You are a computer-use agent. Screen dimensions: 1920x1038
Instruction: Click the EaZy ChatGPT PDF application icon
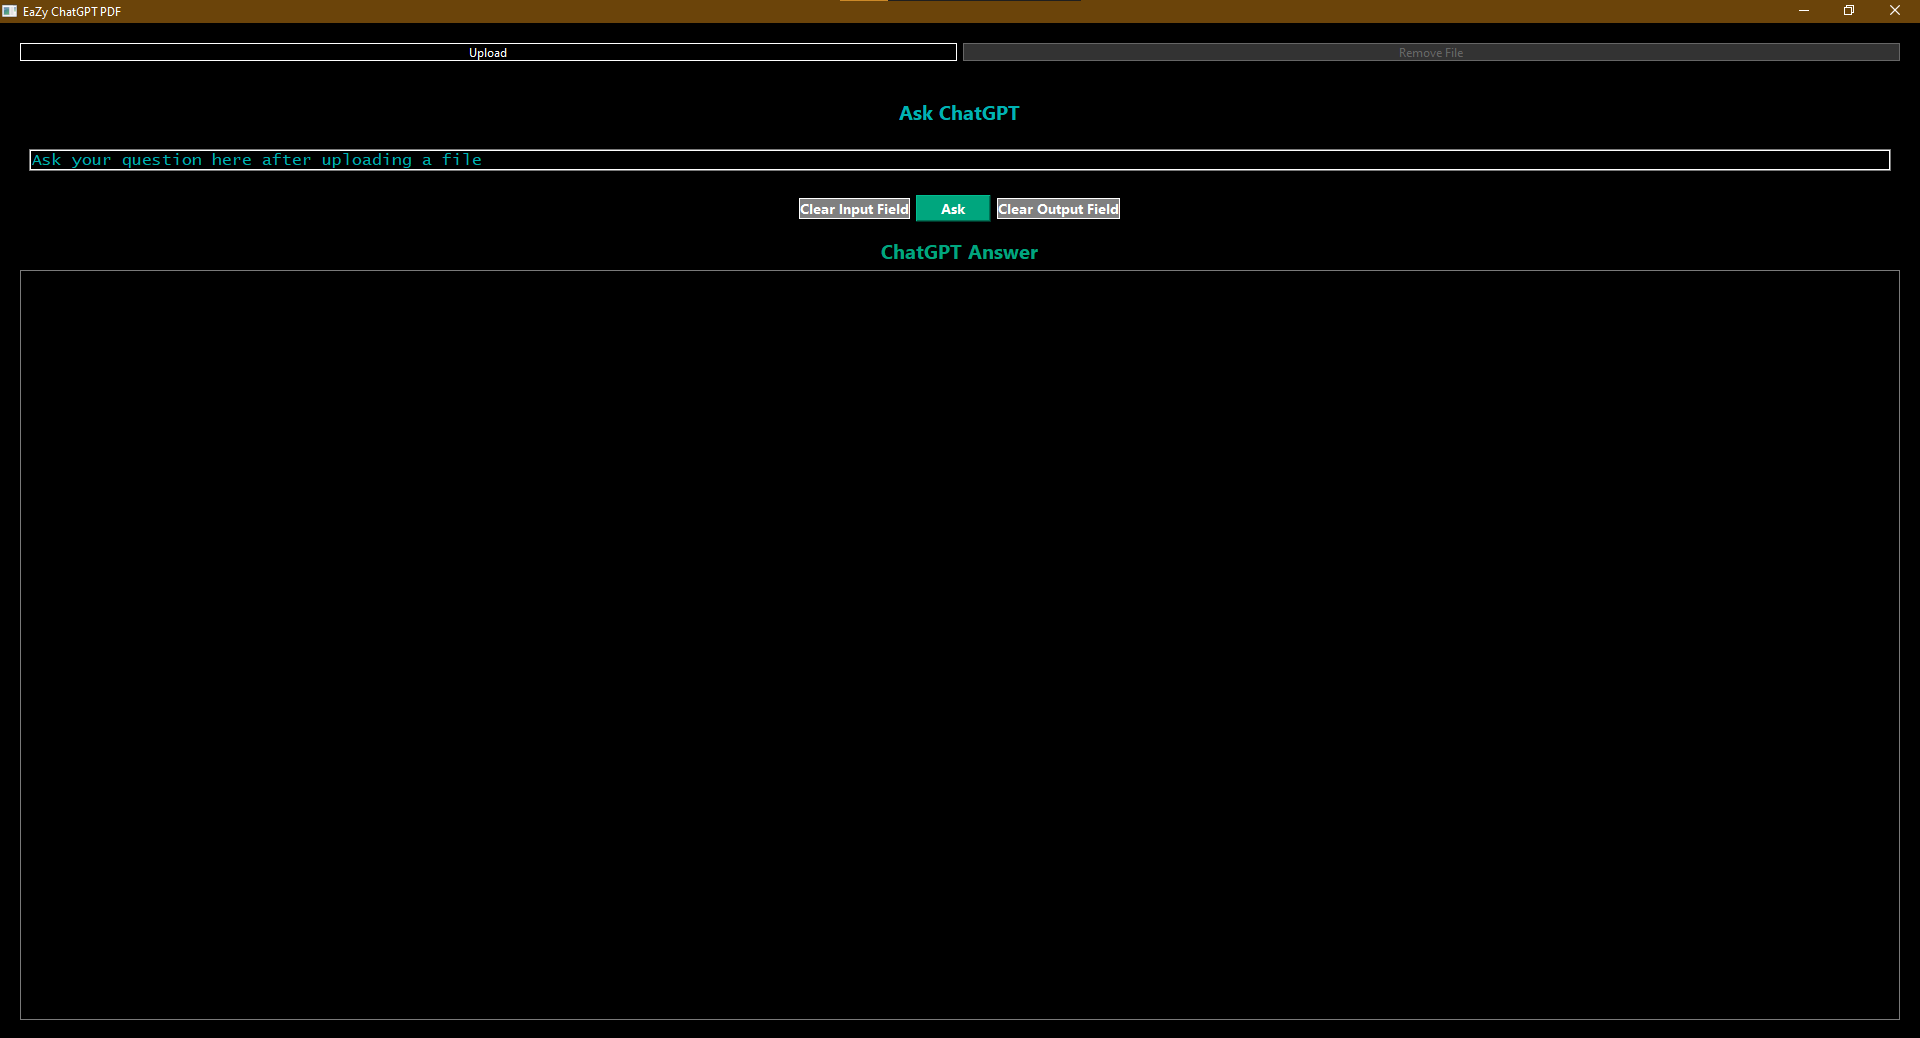[10, 11]
